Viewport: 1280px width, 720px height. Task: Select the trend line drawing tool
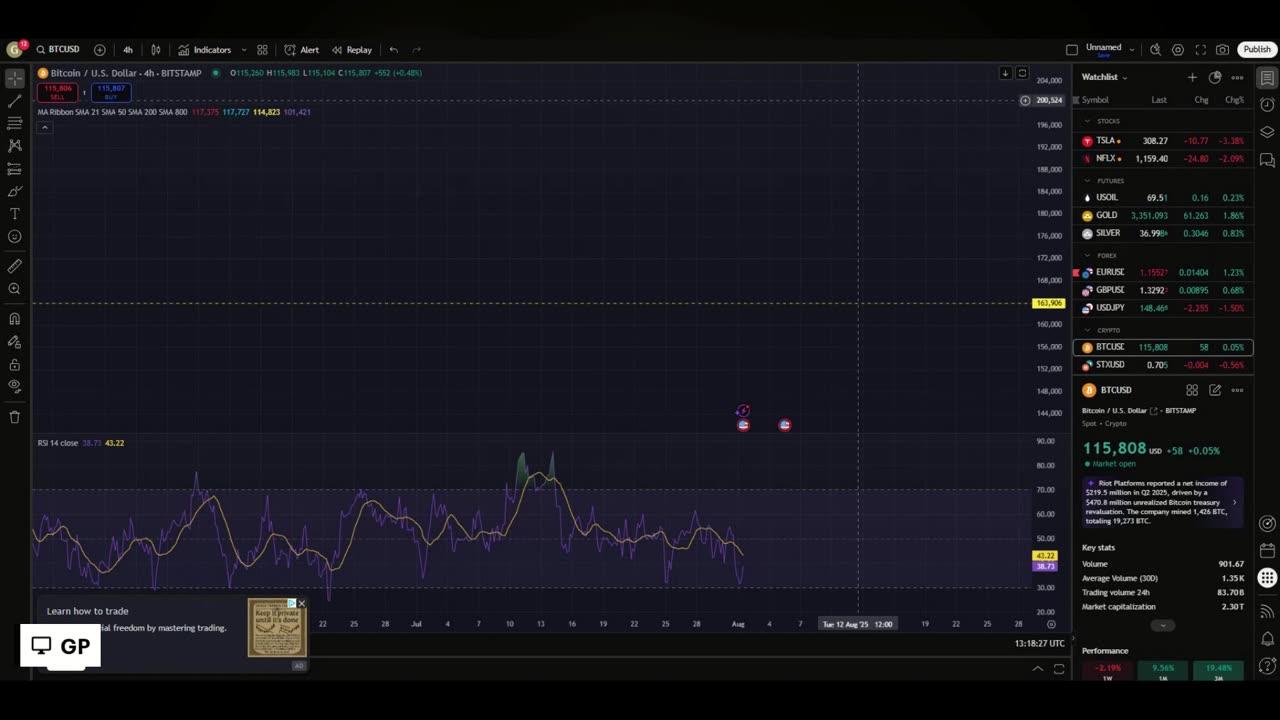point(15,101)
